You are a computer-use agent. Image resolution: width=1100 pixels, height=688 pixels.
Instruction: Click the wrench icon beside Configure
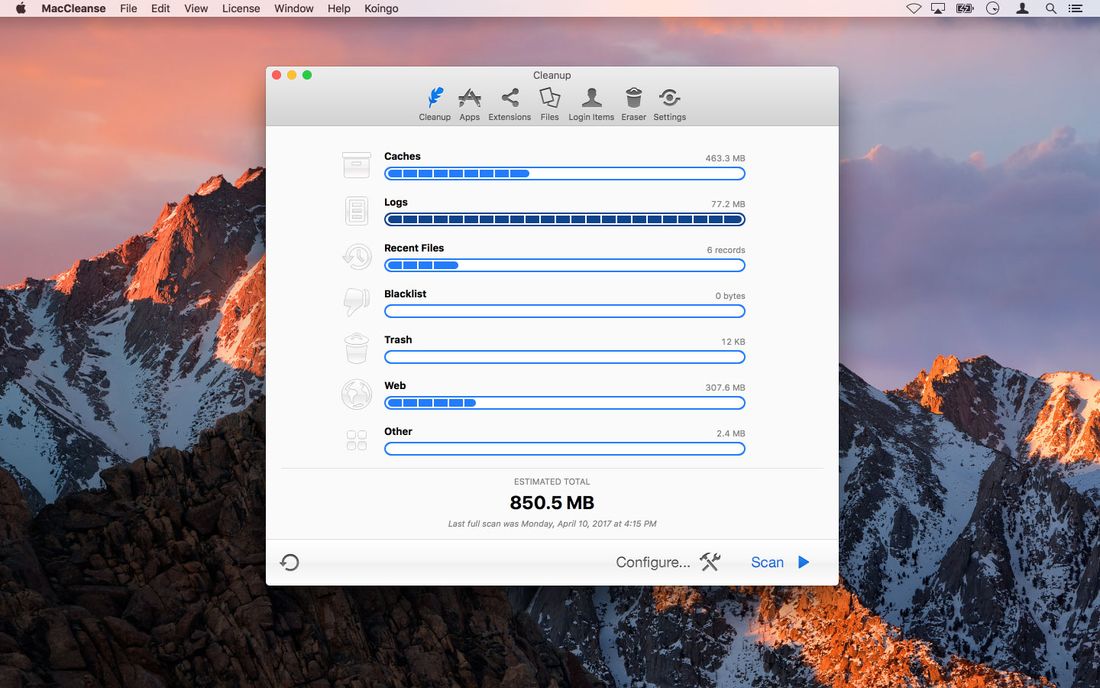pos(709,562)
